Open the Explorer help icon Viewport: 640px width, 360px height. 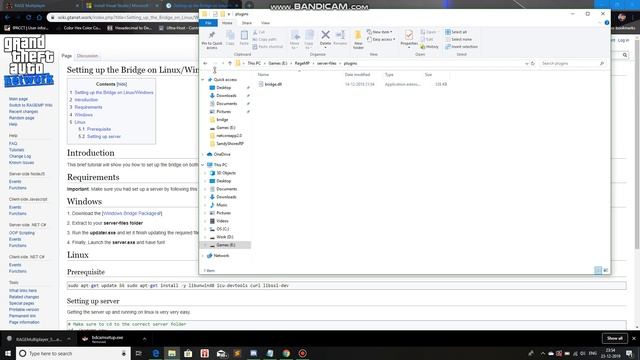click(x=607, y=23)
